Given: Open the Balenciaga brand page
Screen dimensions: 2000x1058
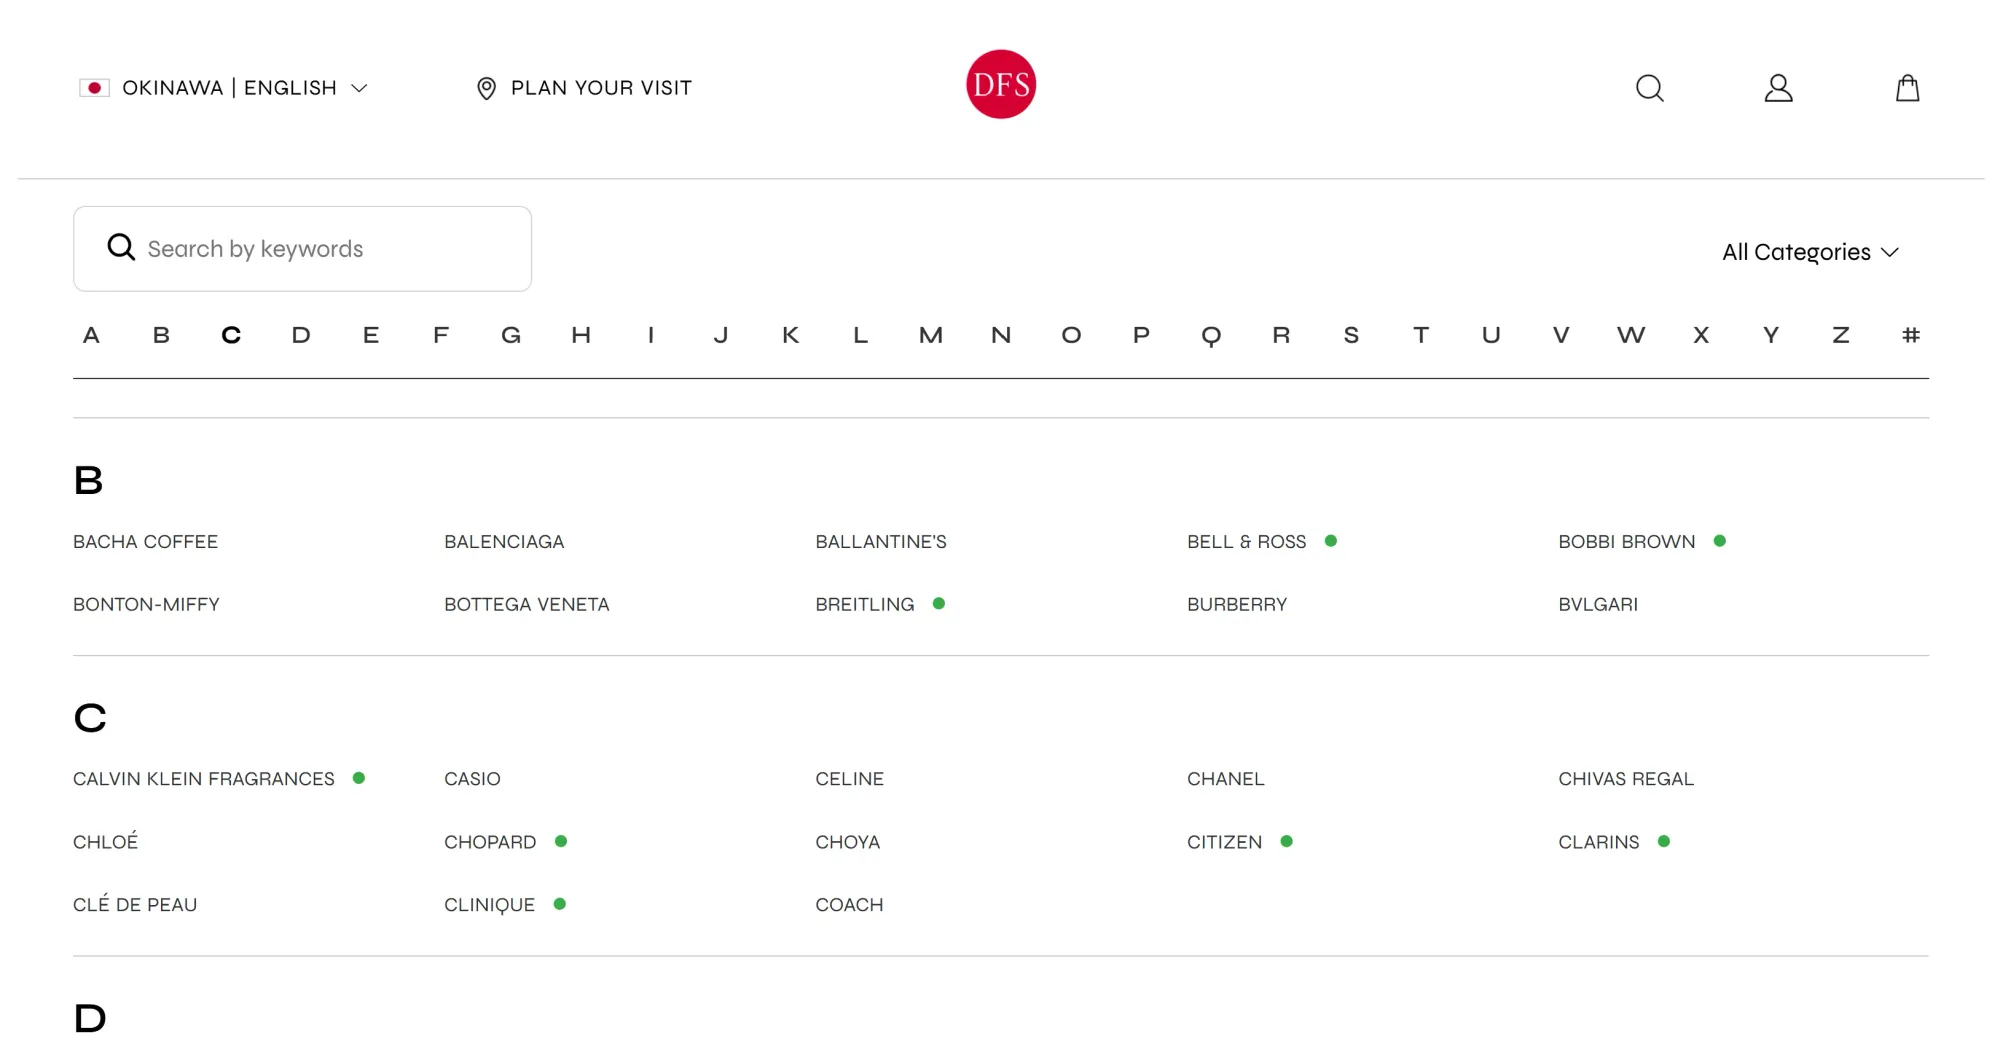Looking at the screenshot, I should [x=504, y=542].
